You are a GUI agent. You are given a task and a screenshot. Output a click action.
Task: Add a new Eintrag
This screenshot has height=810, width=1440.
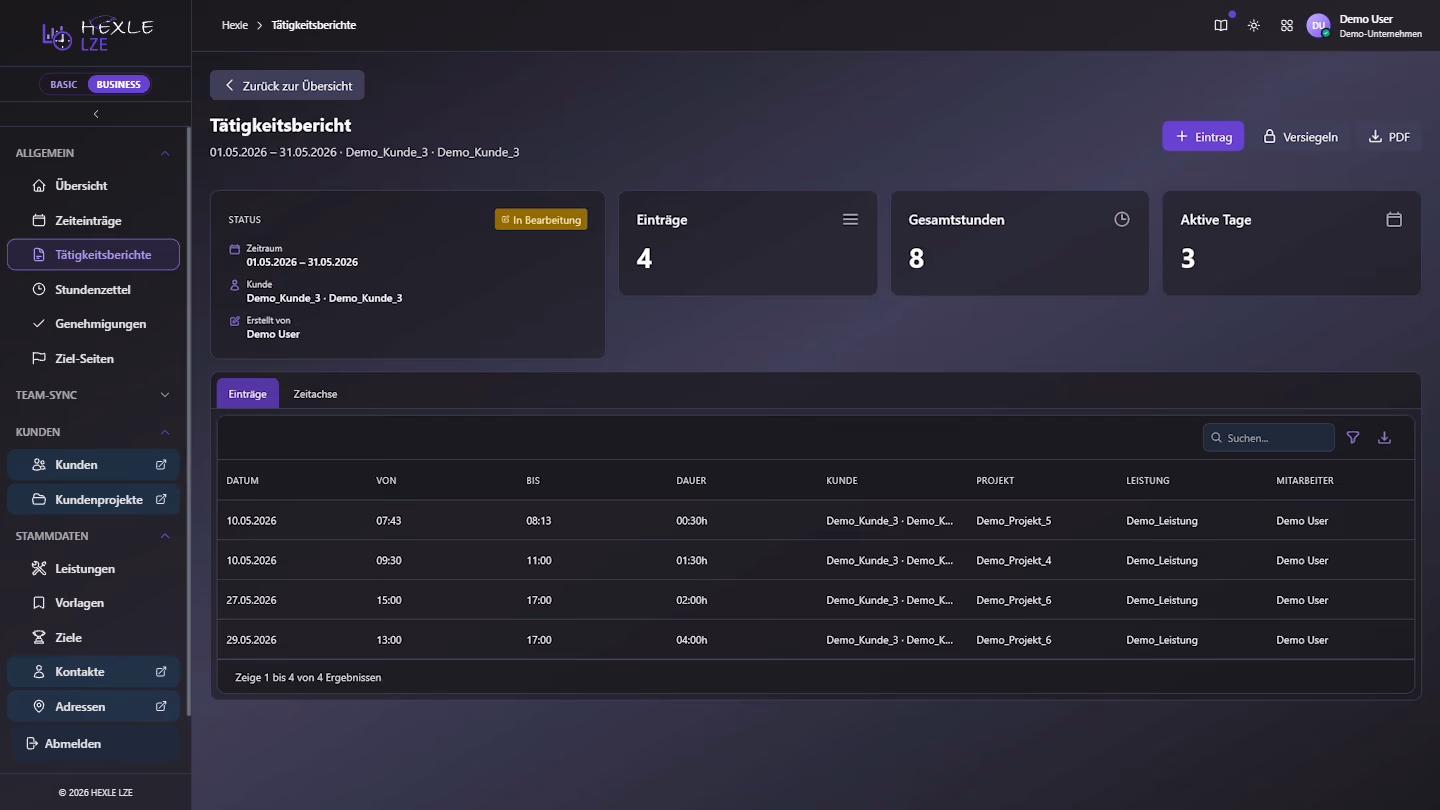(x=1203, y=136)
